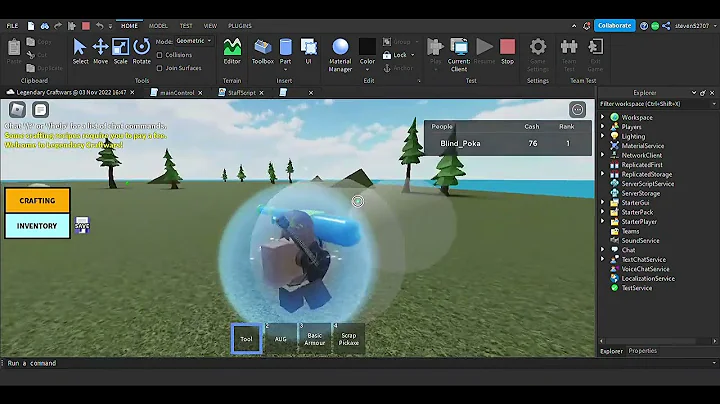
Task: Open the Toolbox panel
Action: pos(263,51)
